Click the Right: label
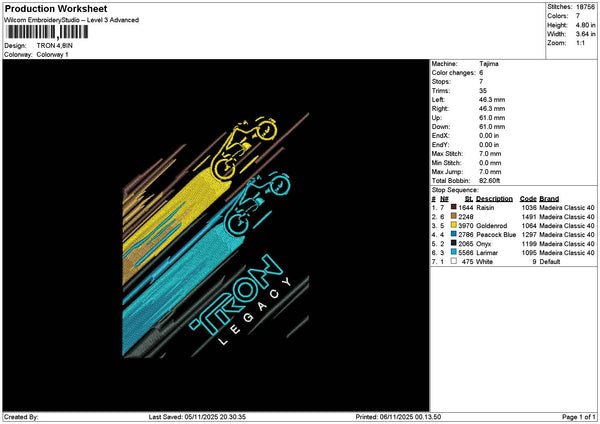 (440, 109)
